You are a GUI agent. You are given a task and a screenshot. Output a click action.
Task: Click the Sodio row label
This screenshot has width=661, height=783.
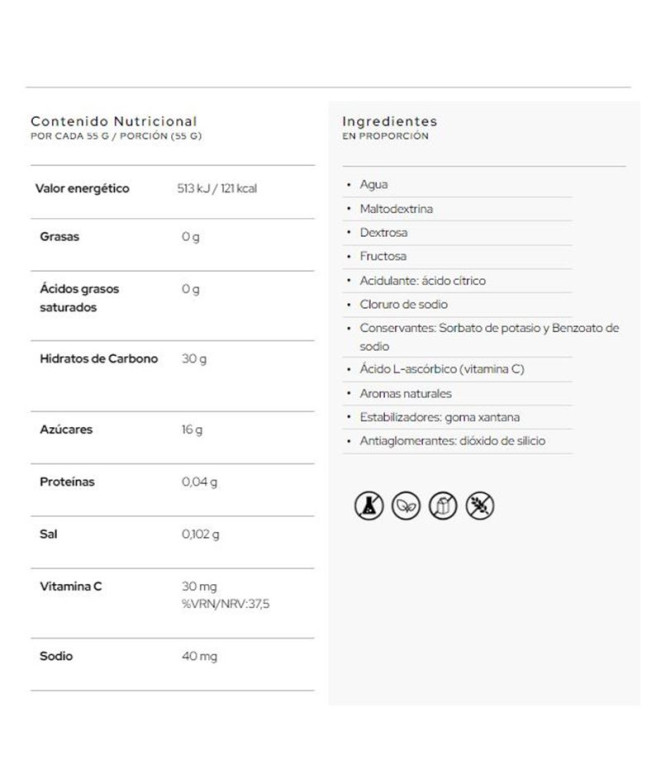point(57,657)
